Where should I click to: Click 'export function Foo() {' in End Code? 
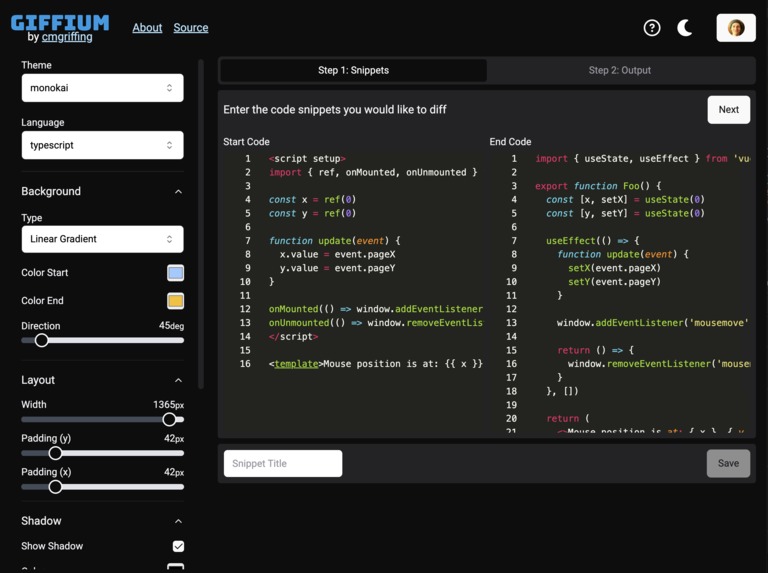point(598,186)
